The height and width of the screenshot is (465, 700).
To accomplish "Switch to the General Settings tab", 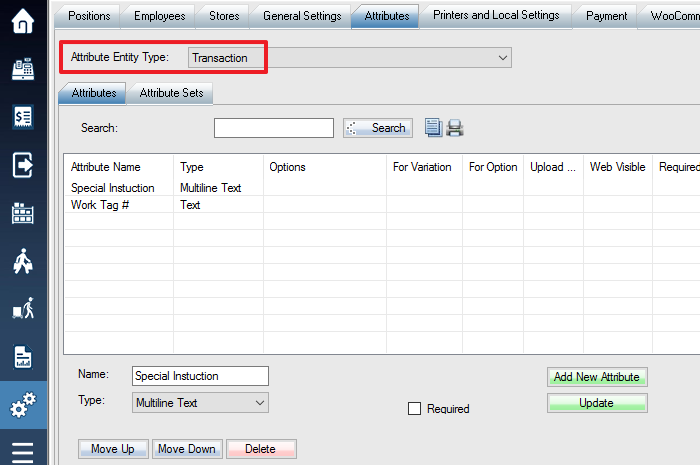I will [x=302, y=16].
